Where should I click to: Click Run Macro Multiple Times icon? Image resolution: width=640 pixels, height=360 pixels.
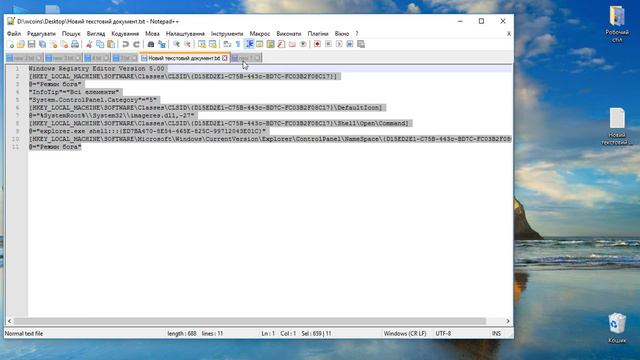pyautogui.click(x=350, y=44)
